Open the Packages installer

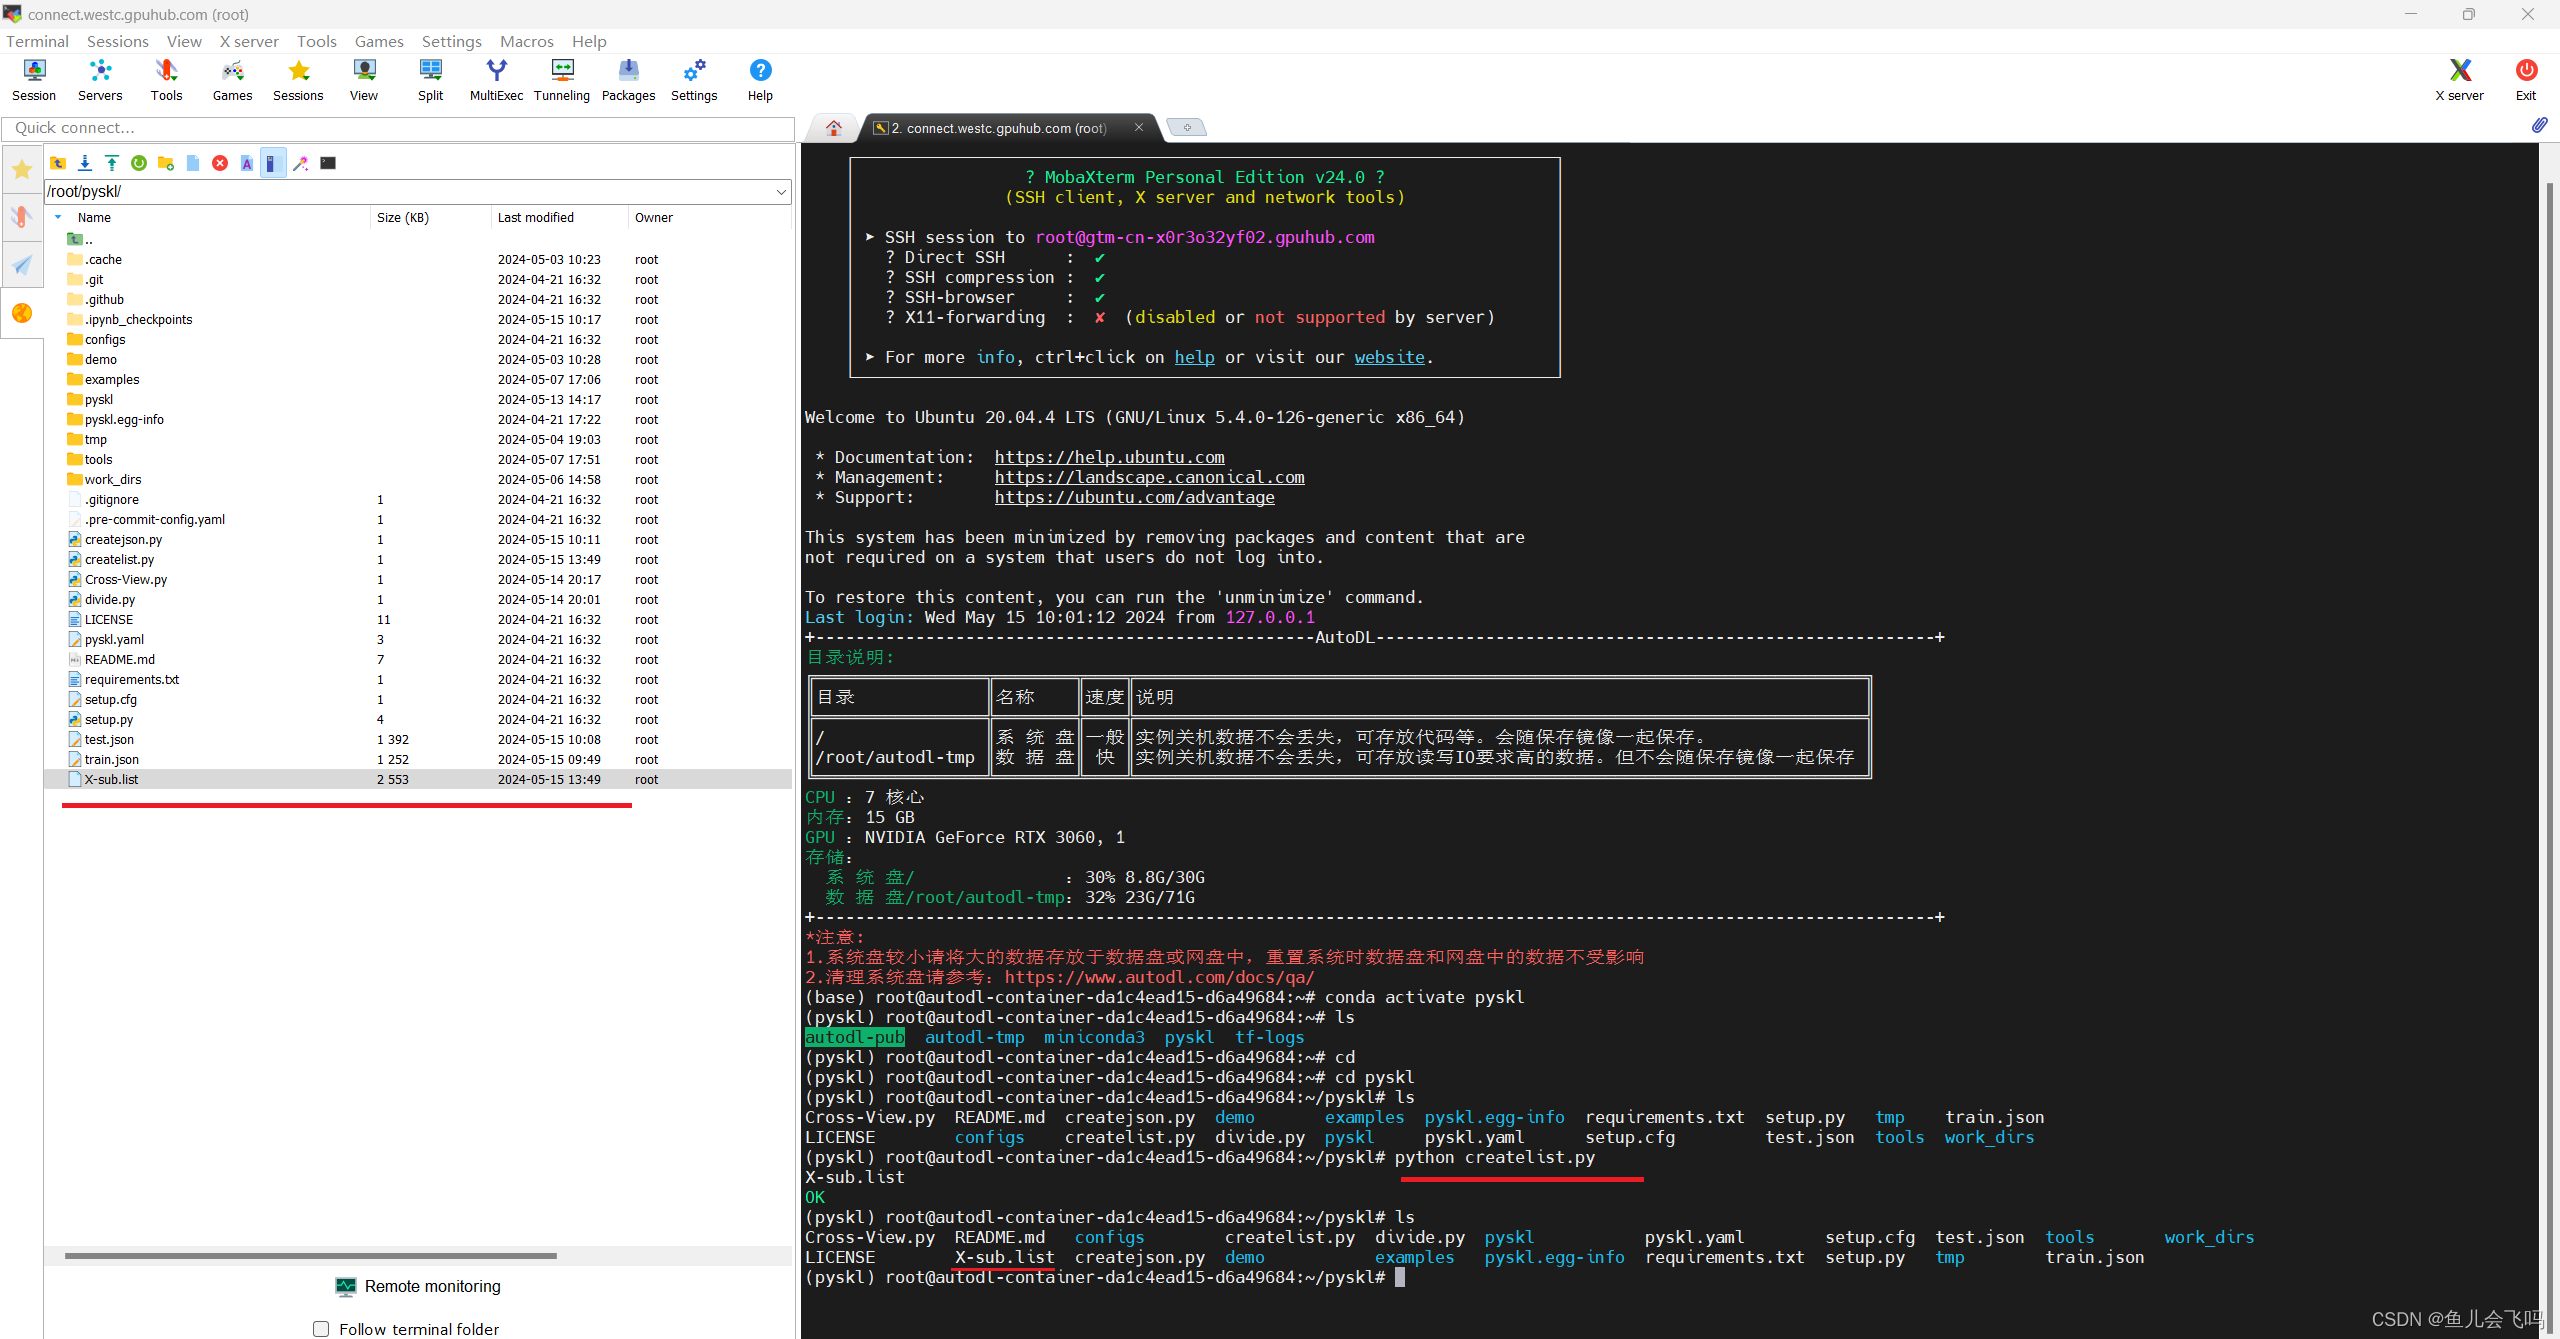pyautogui.click(x=628, y=79)
